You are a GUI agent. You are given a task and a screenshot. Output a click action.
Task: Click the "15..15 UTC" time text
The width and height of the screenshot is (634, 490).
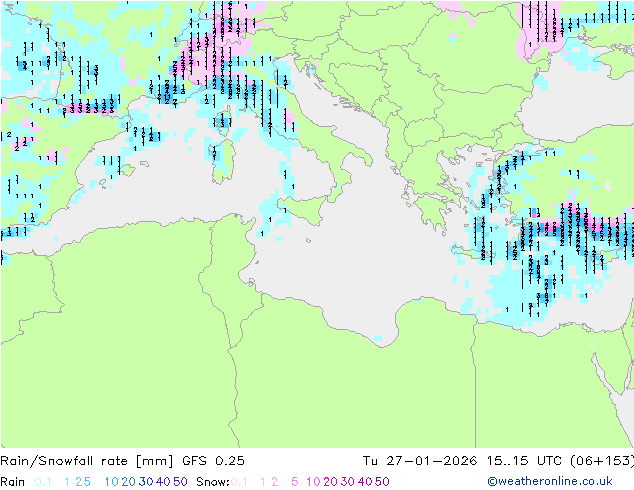[x=523, y=461]
